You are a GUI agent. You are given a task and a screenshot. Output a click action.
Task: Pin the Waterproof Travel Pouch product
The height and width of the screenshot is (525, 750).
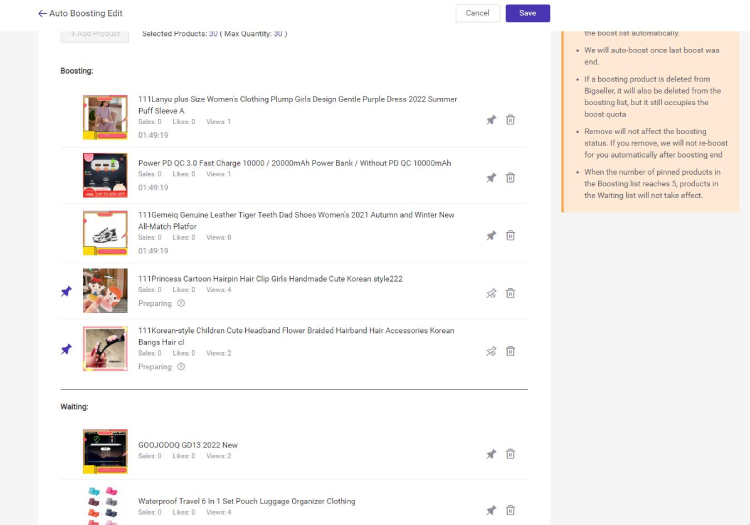(491, 510)
